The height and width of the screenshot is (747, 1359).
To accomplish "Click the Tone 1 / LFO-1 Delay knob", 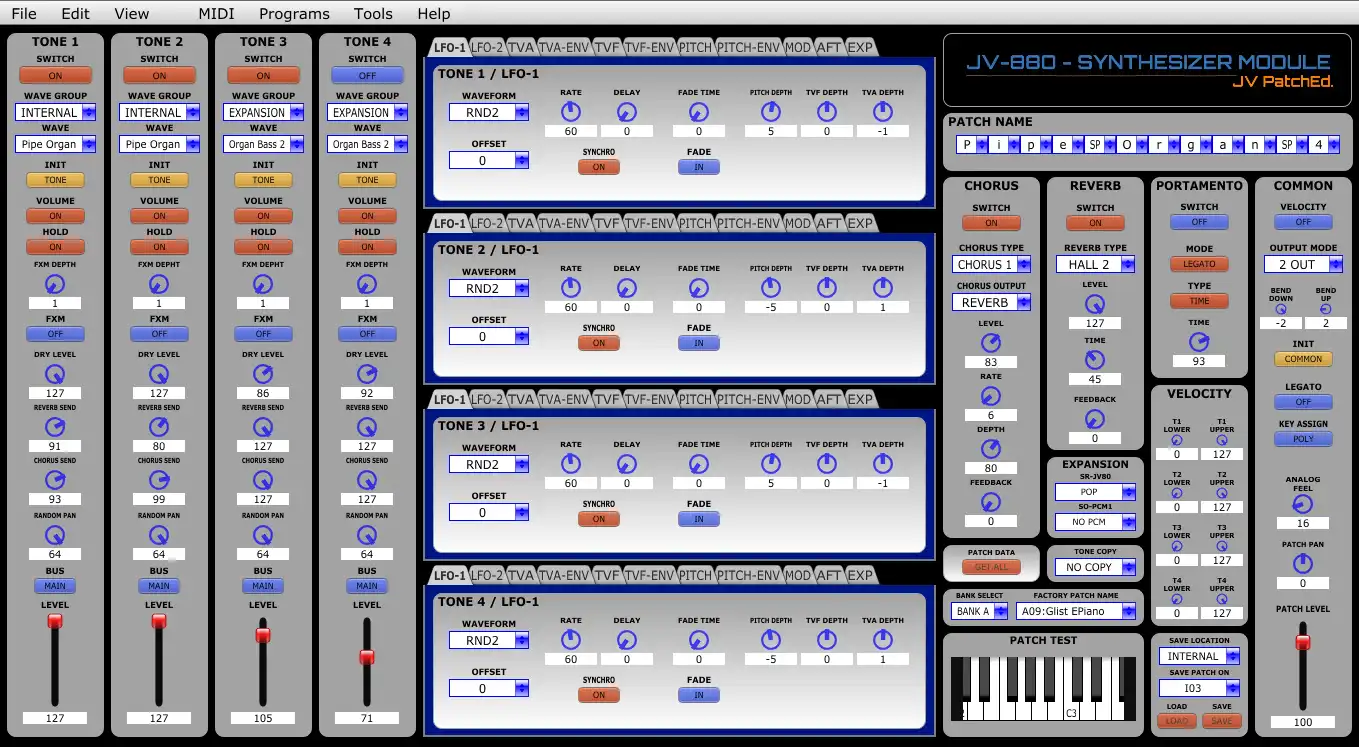I will click(627, 112).
